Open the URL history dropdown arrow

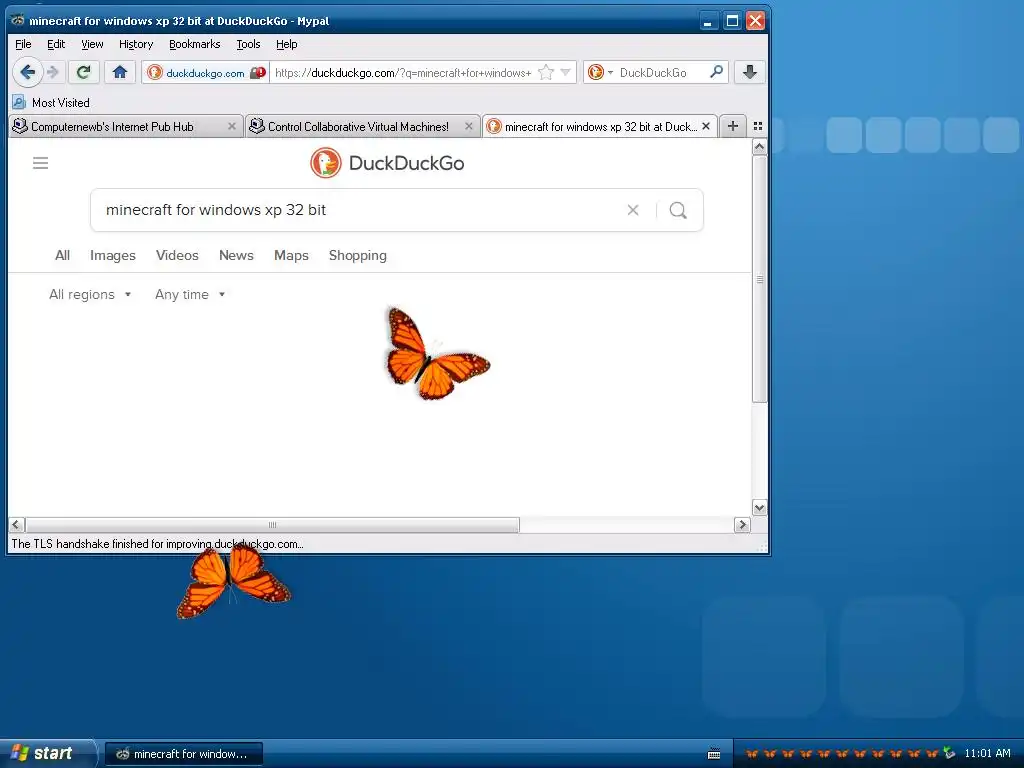(566, 72)
